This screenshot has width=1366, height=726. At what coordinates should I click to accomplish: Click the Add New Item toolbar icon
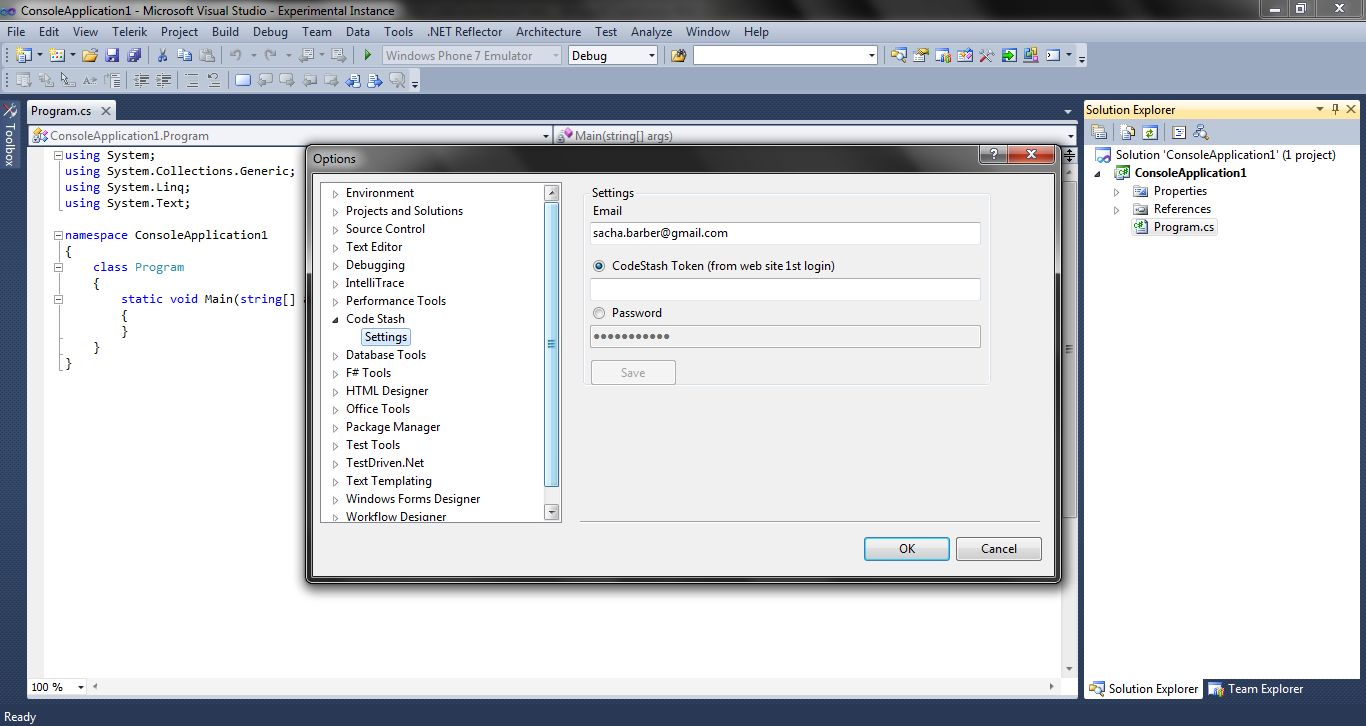click(x=57, y=55)
